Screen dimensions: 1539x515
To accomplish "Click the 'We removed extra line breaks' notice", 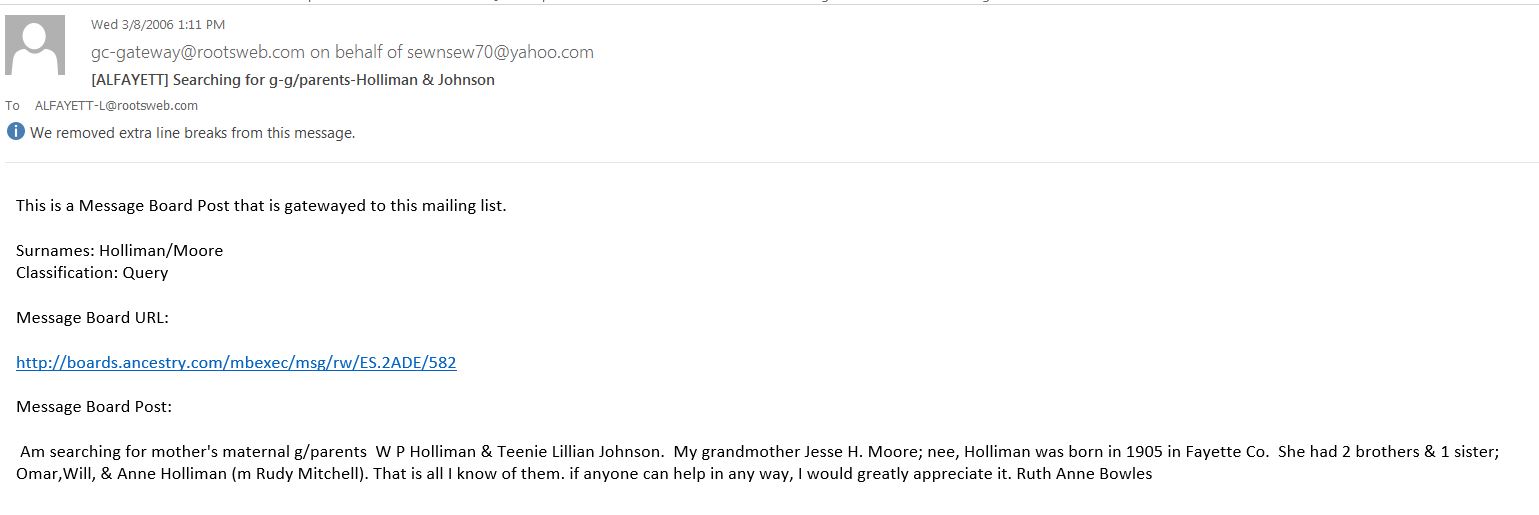I will coord(193,132).
